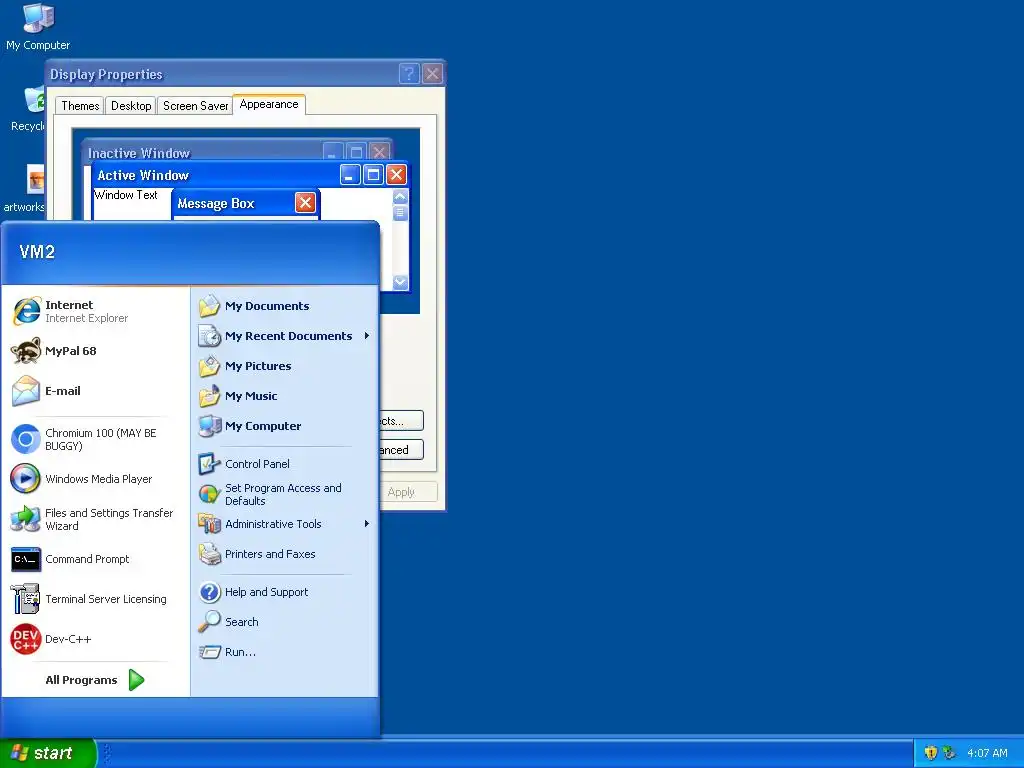1024x768 pixels.
Task: Click the 4:07 AM clock
Action: pyautogui.click(x=987, y=753)
